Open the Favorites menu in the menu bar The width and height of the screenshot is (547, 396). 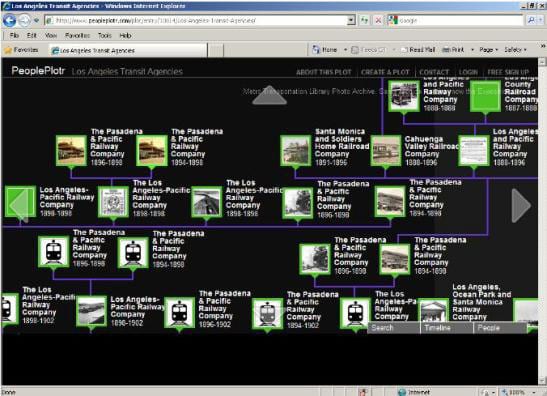tap(77, 35)
